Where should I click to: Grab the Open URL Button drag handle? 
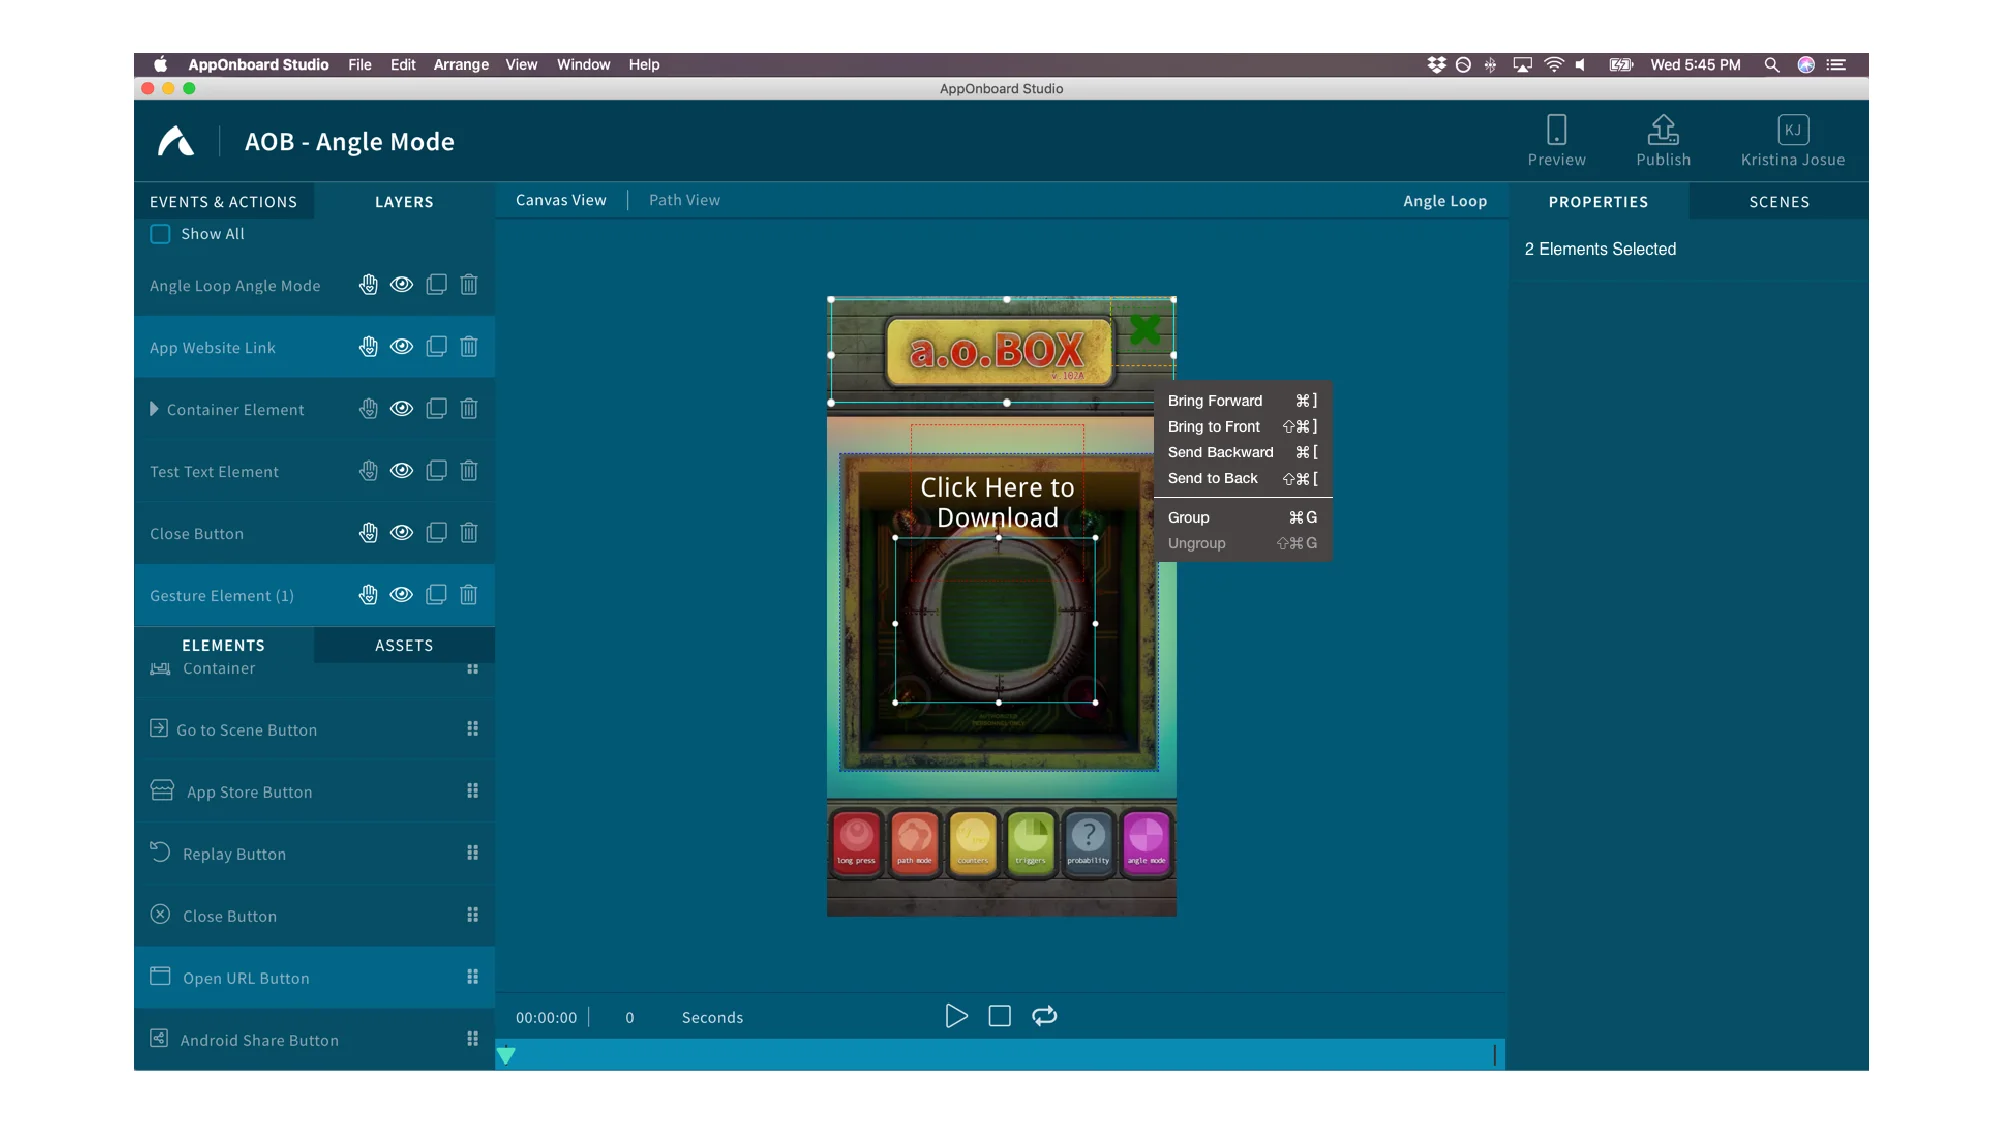(x=472, y=977)
